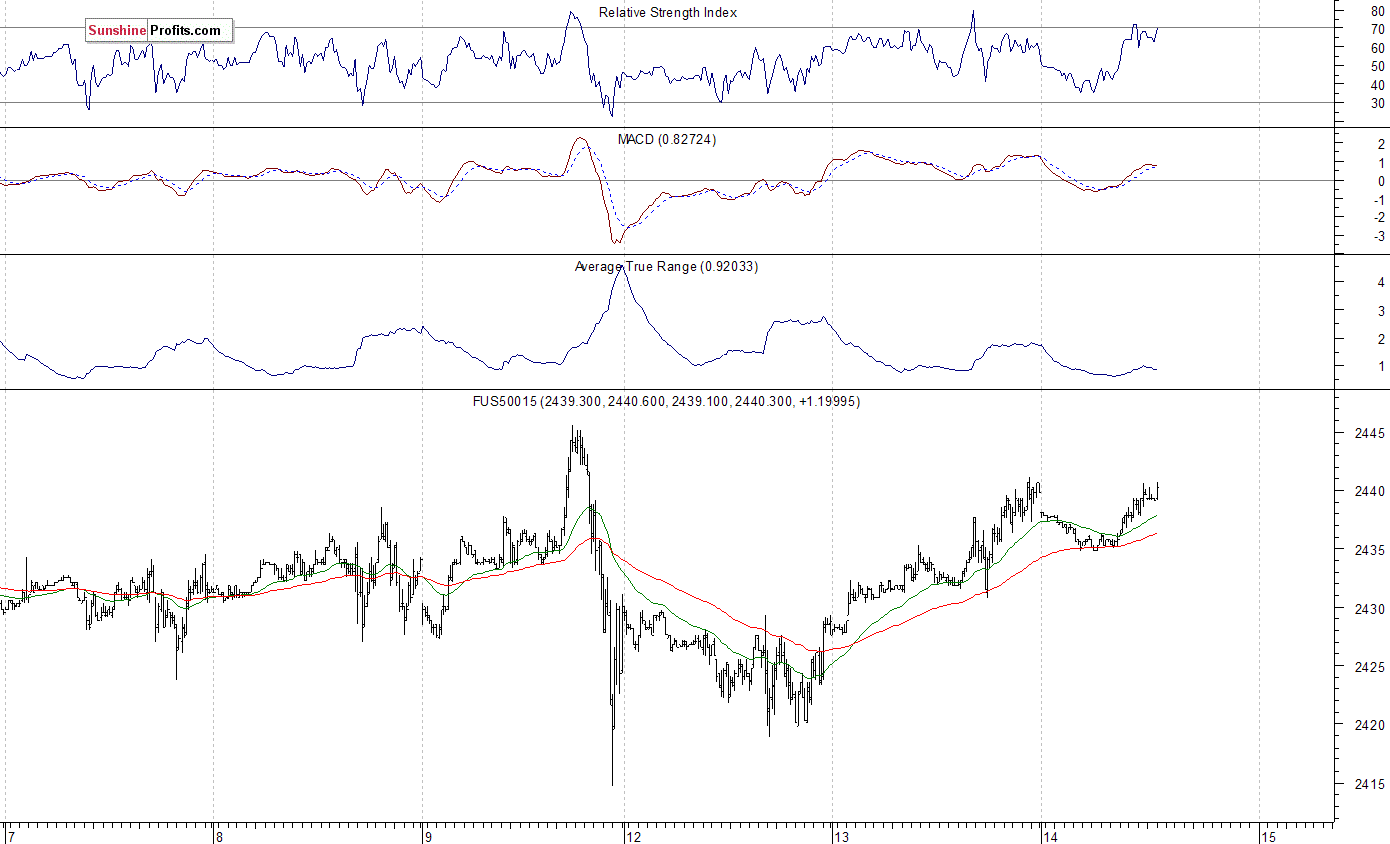Click date label 12 on time axis
This screenshot has height=844, width=1390.
click(x=632, y=837)
